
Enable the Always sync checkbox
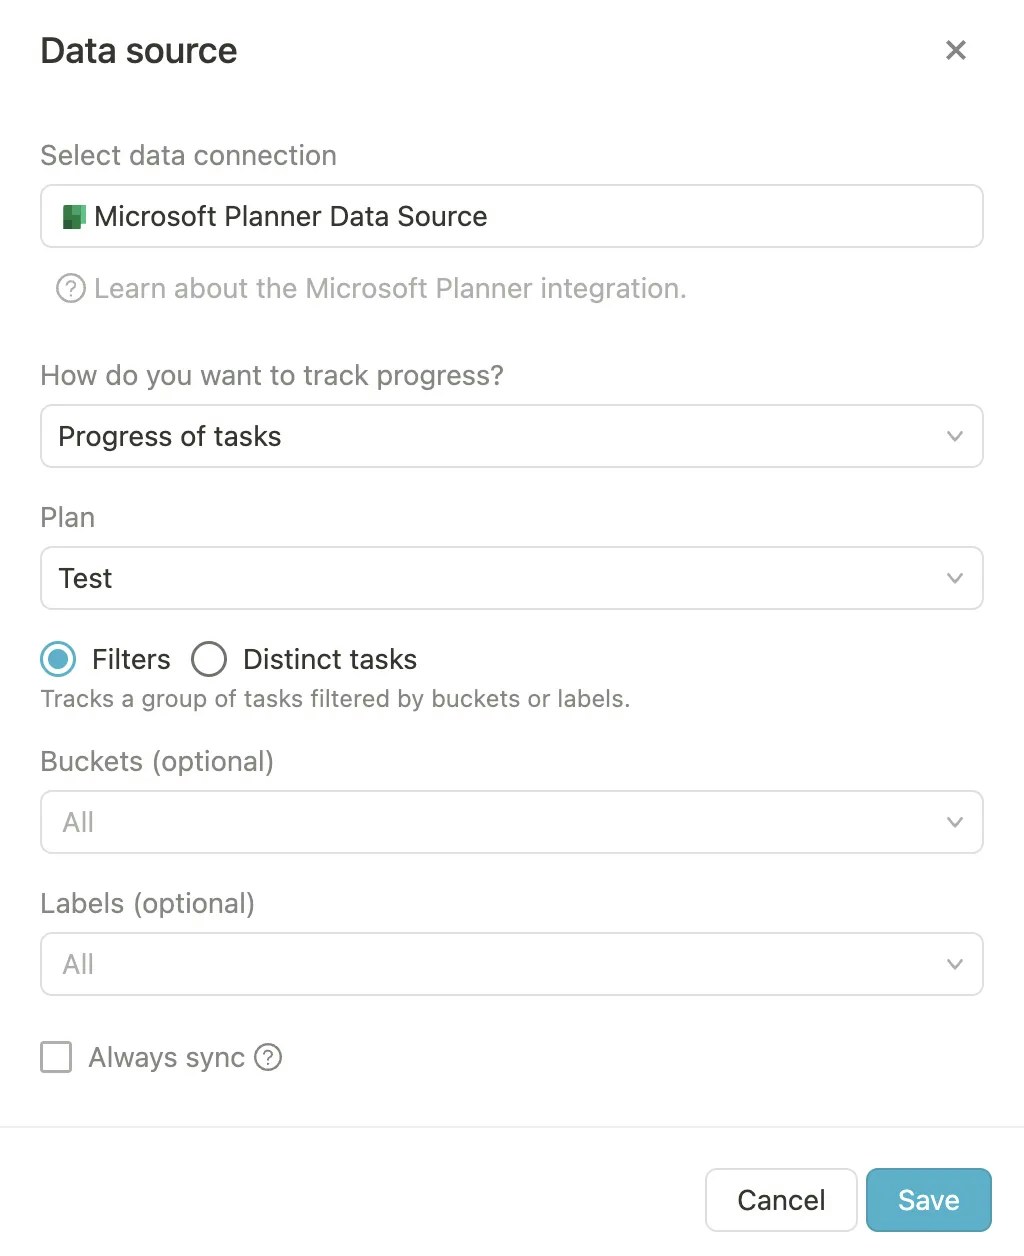[56, 1057]
